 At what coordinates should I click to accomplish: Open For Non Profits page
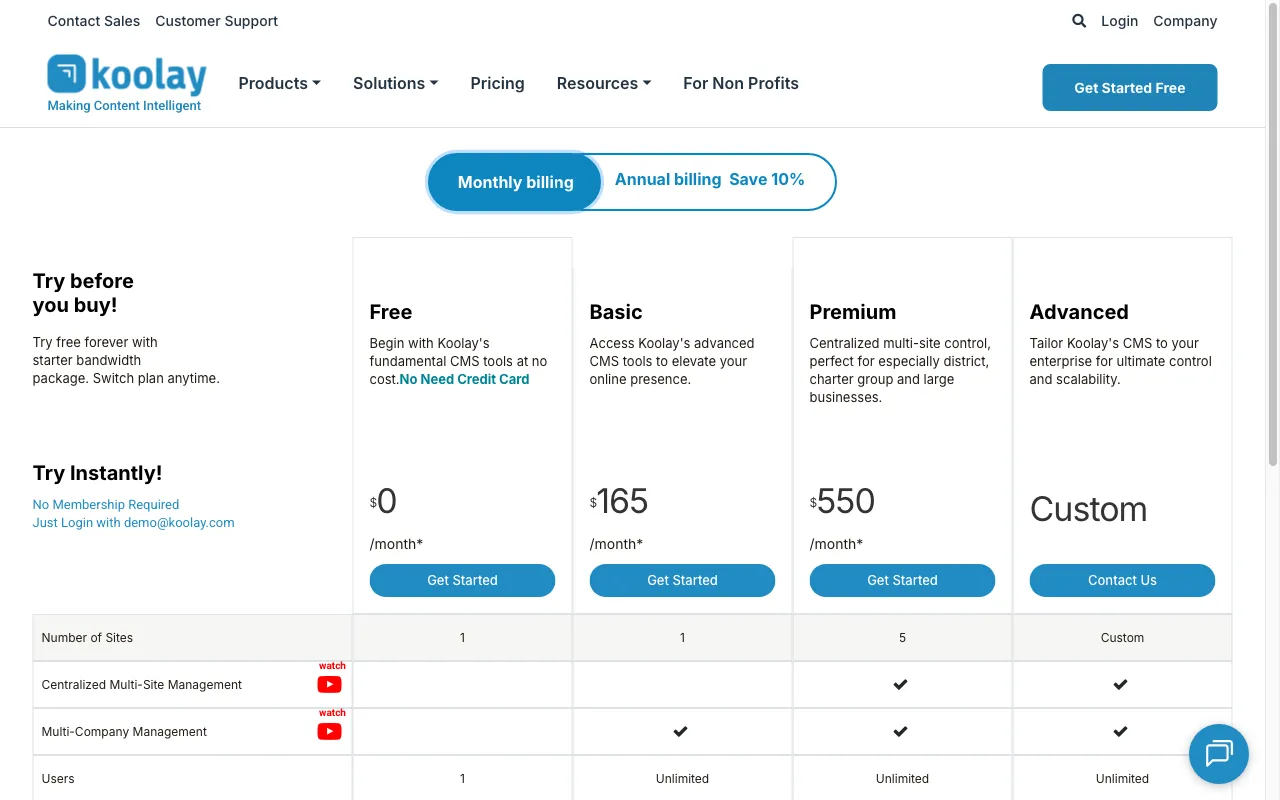point(741,83)
